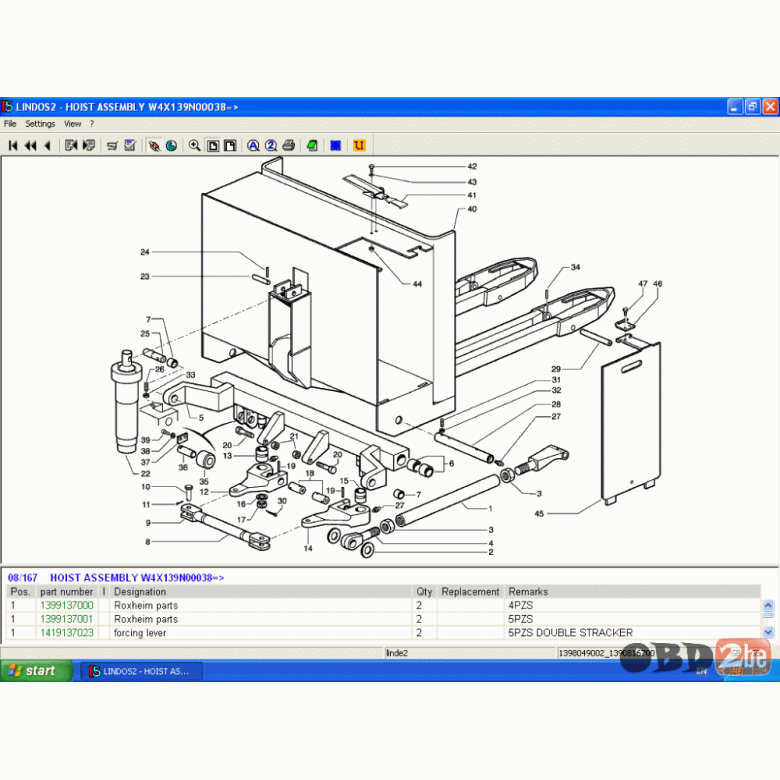Click callout number 24 in the diagram
Image resolution: width=780 pixels, height=780 pixels.
(x=145, y=252)
